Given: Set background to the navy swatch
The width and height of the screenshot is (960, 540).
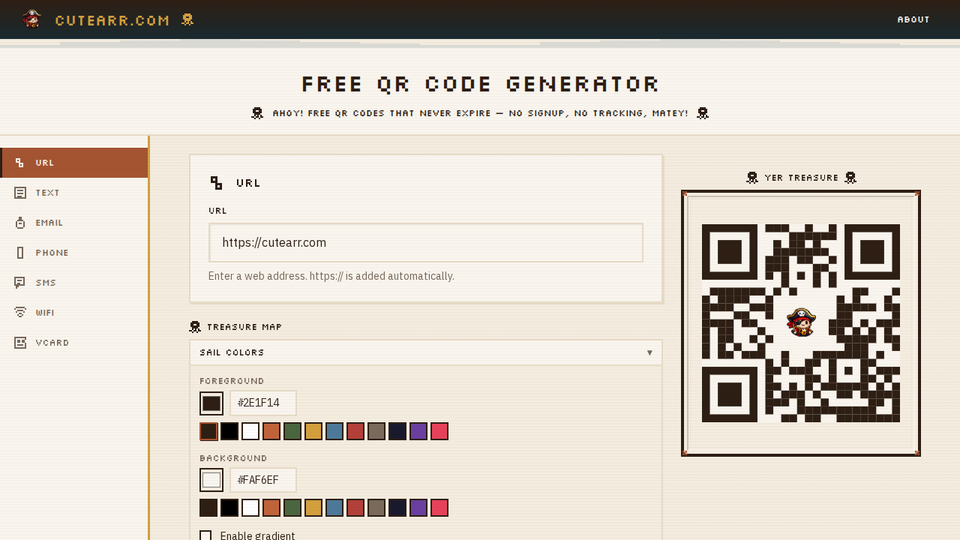Looking at the screenshot, I should tap(397, 508).
